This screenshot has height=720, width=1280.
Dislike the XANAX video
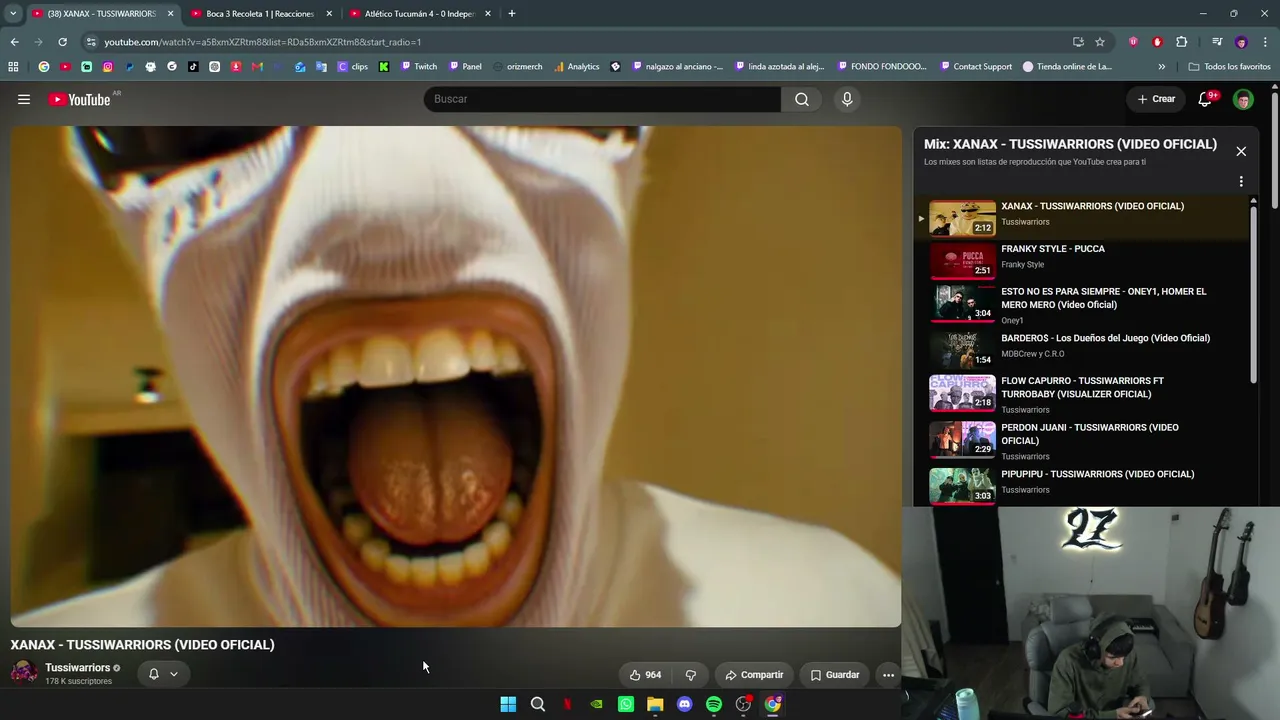(690, 675)
